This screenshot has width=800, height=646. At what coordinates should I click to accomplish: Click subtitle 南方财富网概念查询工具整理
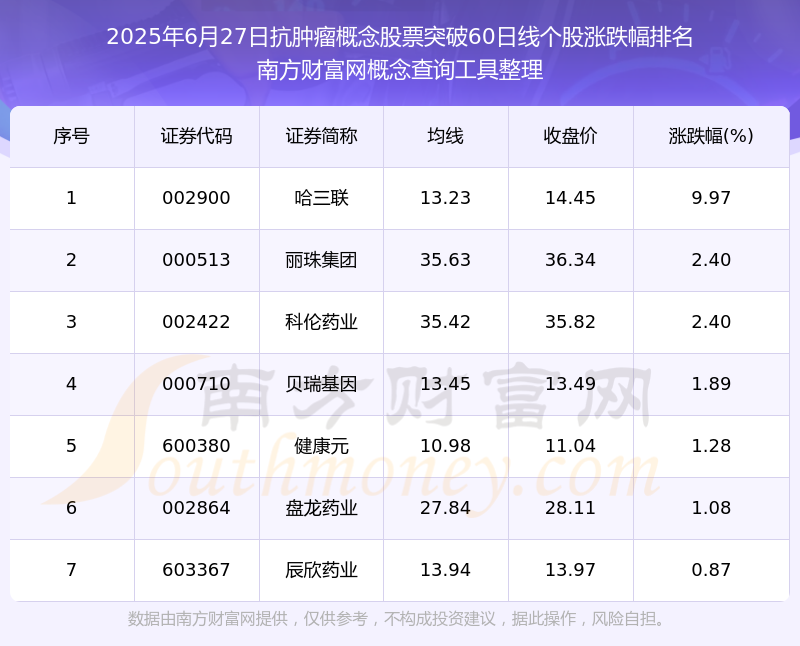(x=400, y=70)
